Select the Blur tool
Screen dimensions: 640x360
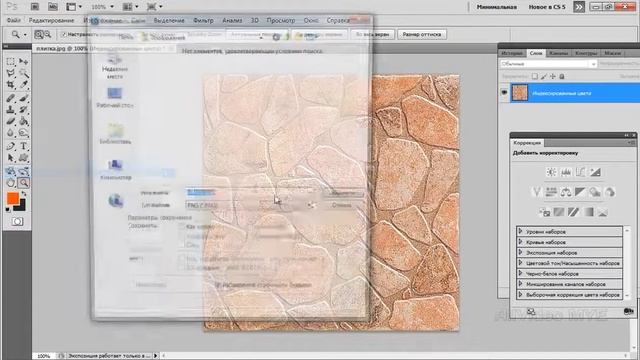(x=11, y=133)
